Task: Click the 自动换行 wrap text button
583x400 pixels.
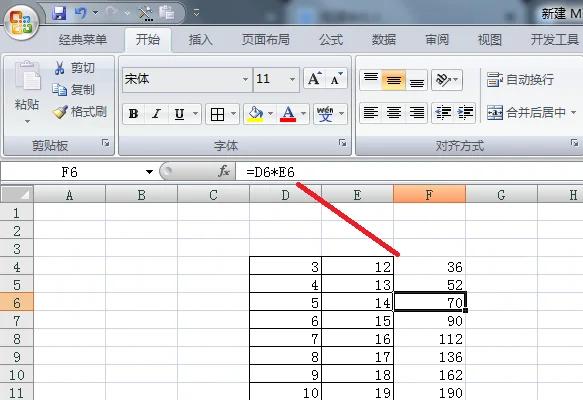Action: tap(520, 79)
